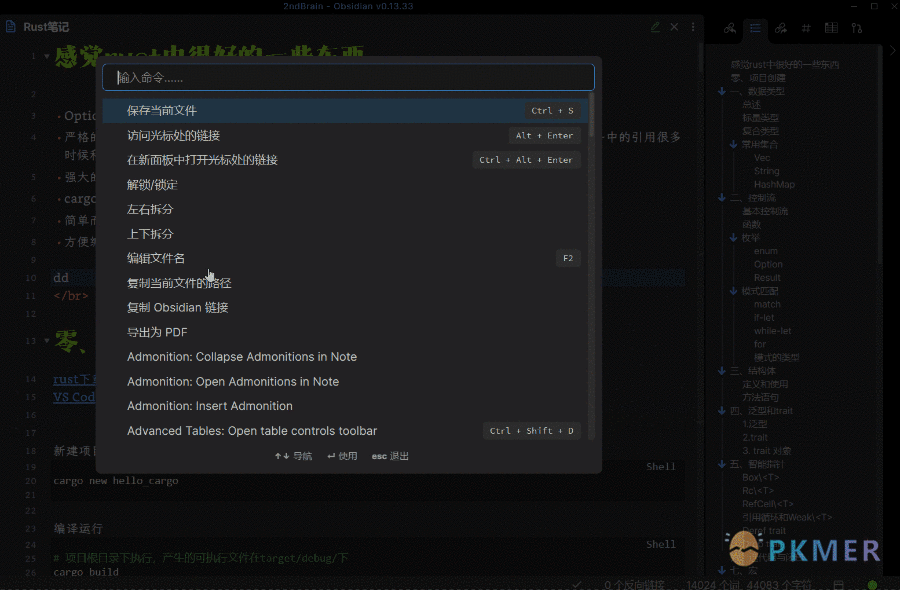Jump to 标量类型 in the outline
Image resolution: width=900 pixels, height=590 pixels.
point(761,118)
